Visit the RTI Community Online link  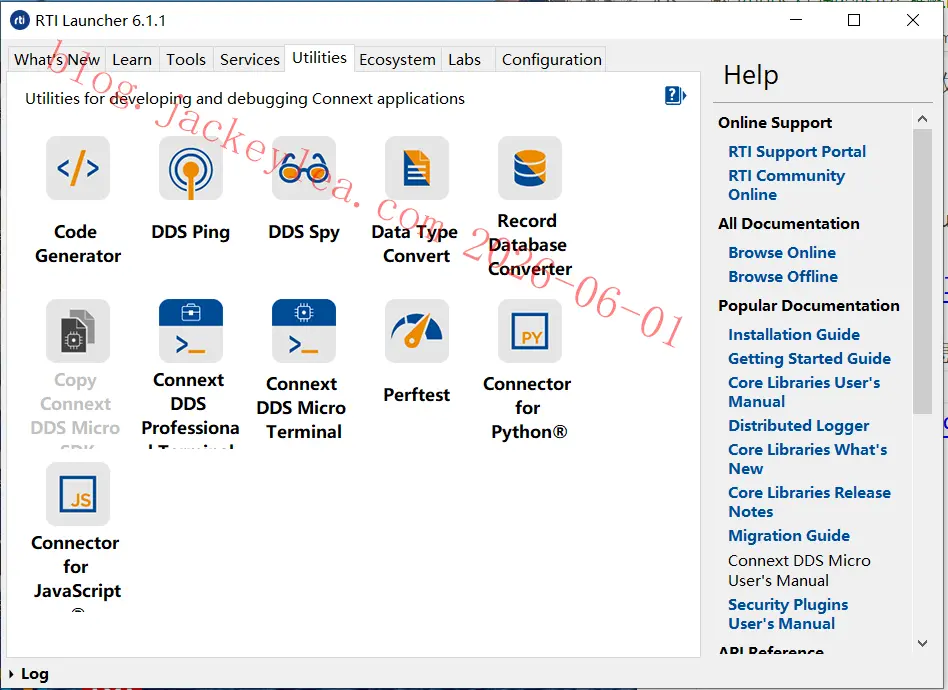coord(786,185)
